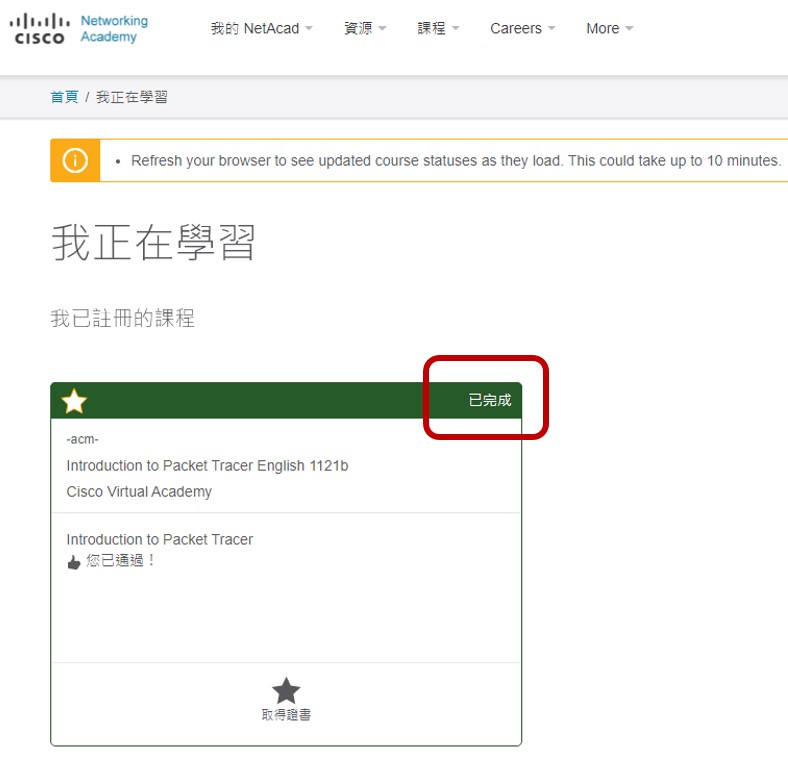788x758 pixels.
Task: Click the thumbs-up passed icon
Action: coord(74,562)
